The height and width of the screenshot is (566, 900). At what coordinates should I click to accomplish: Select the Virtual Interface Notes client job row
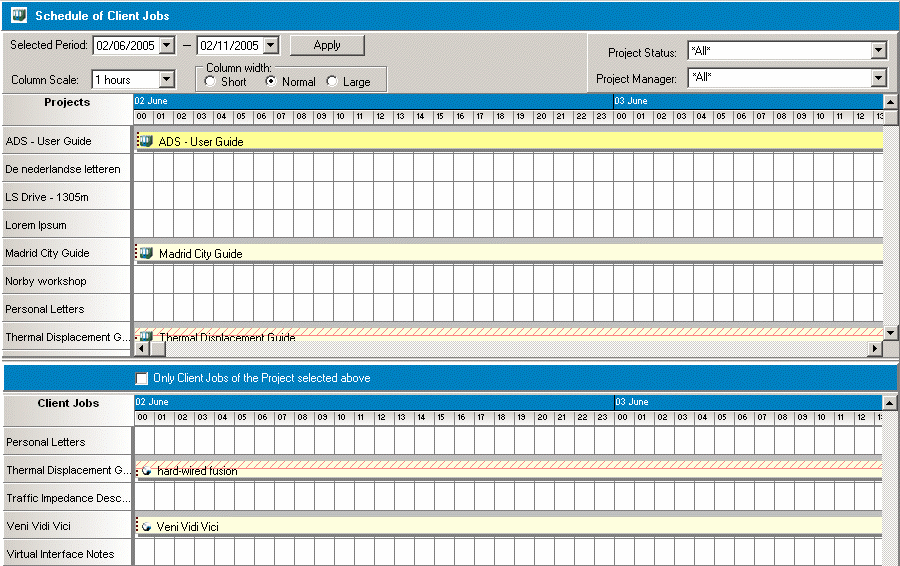[x=68, y=553]
